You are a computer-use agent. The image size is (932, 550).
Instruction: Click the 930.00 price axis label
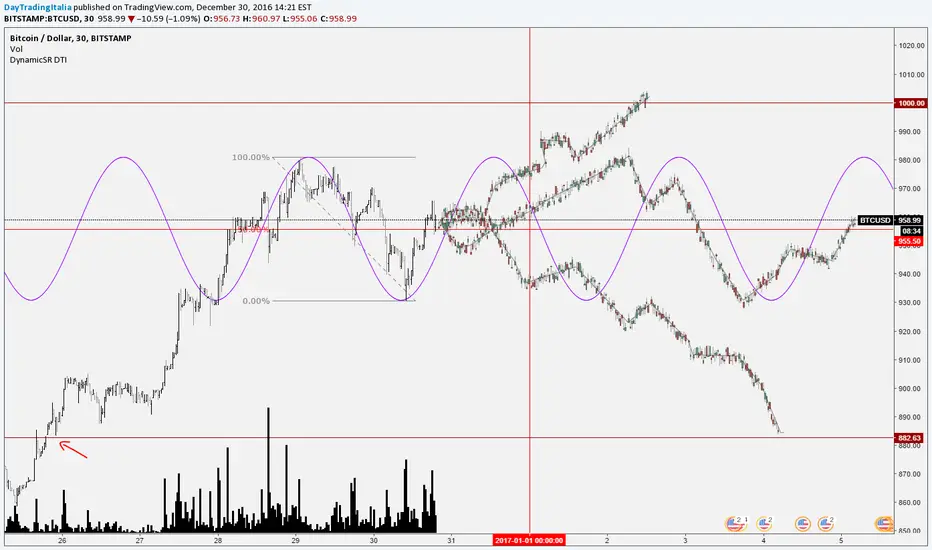point(912,303)
